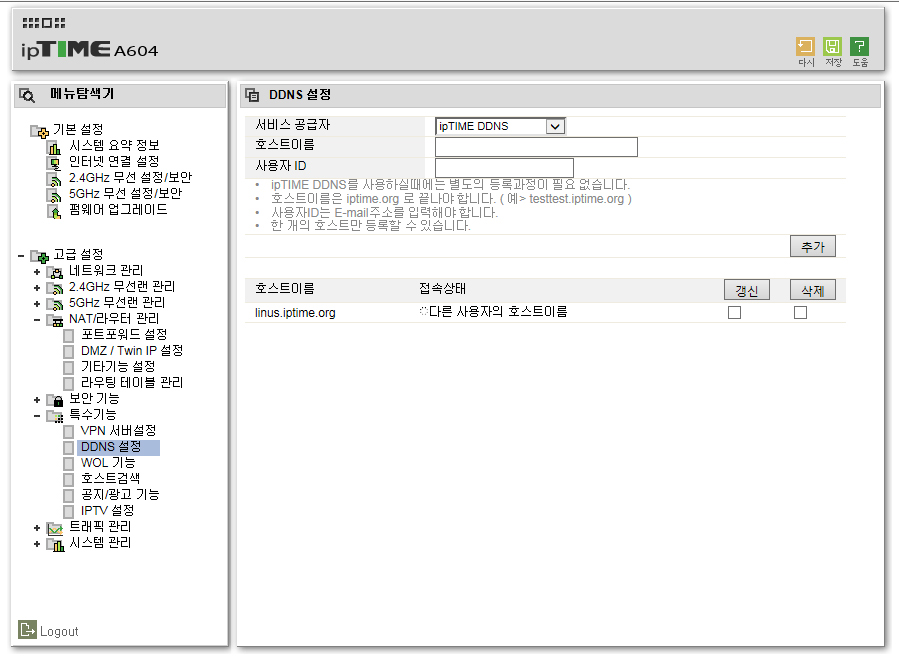
Task: Click the 네트워크 관리 folder icon
Action: tap(54, 272)
